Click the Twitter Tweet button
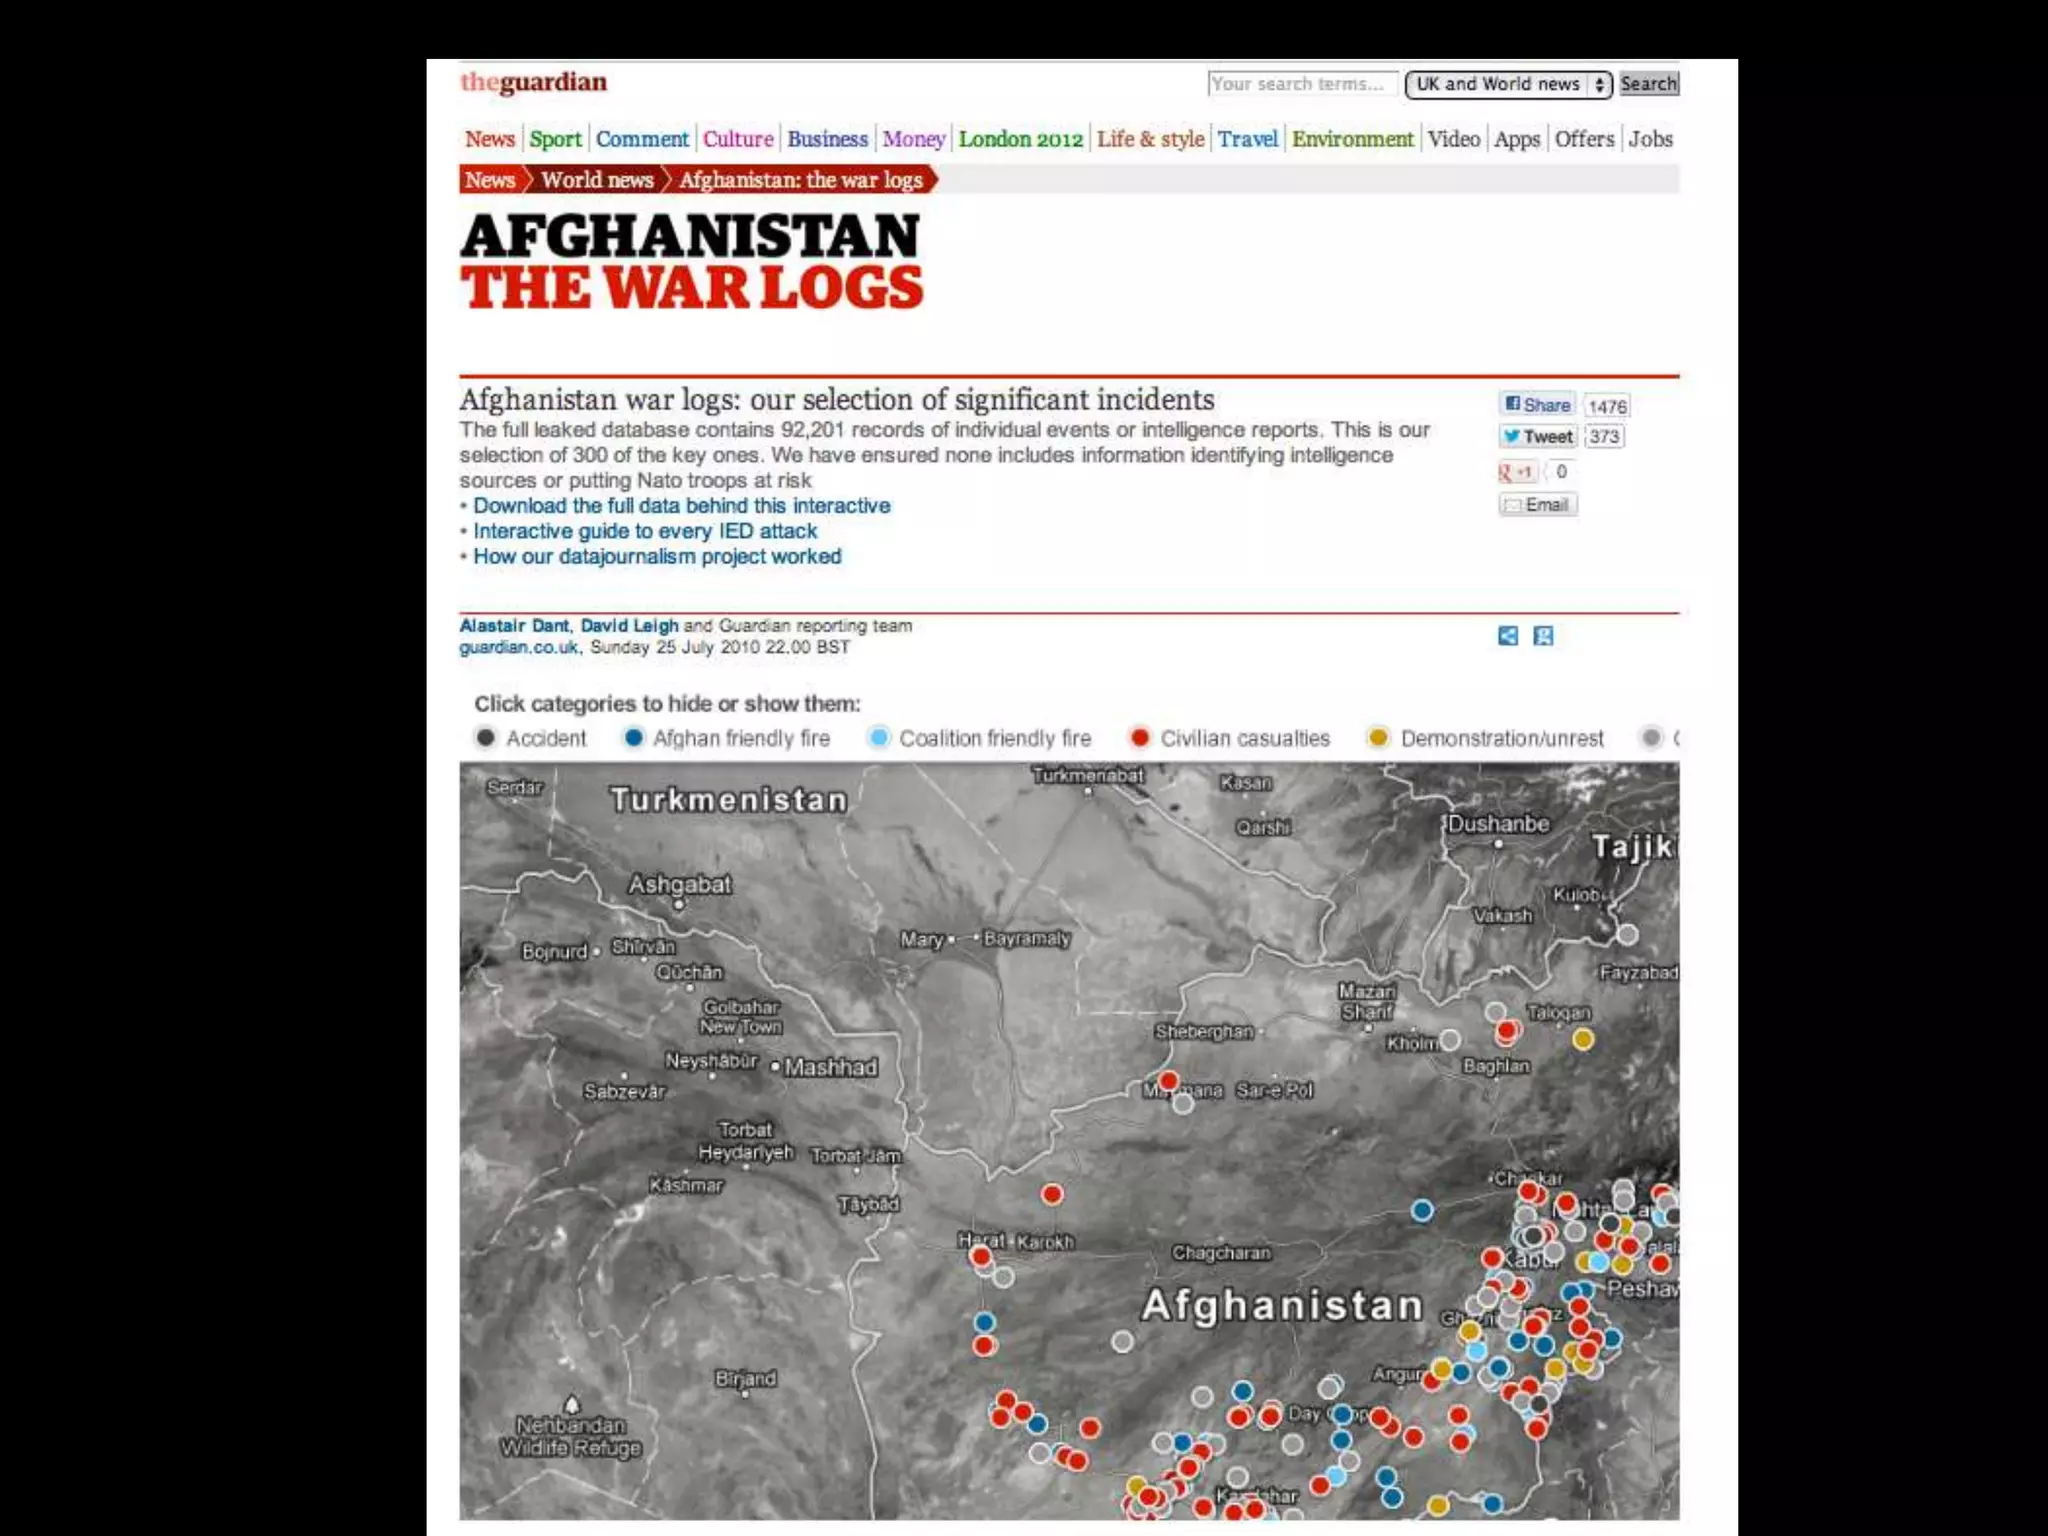 click(1537, 437)
